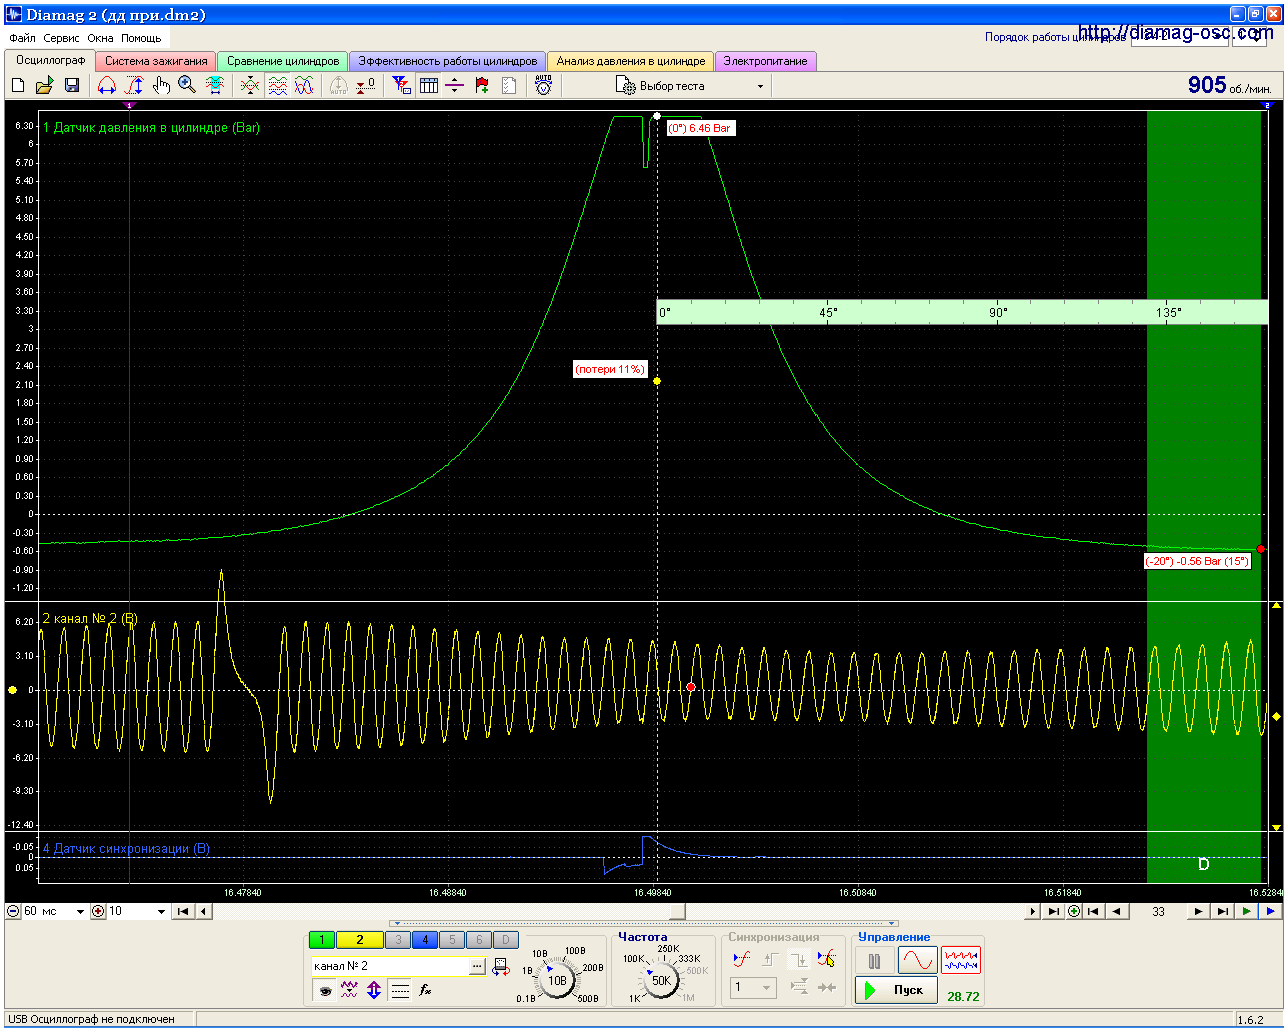This screenshot has height=1032, width=1288.
Task: Switch to the Осциллограф tab
Action: [x=50, y=61]
